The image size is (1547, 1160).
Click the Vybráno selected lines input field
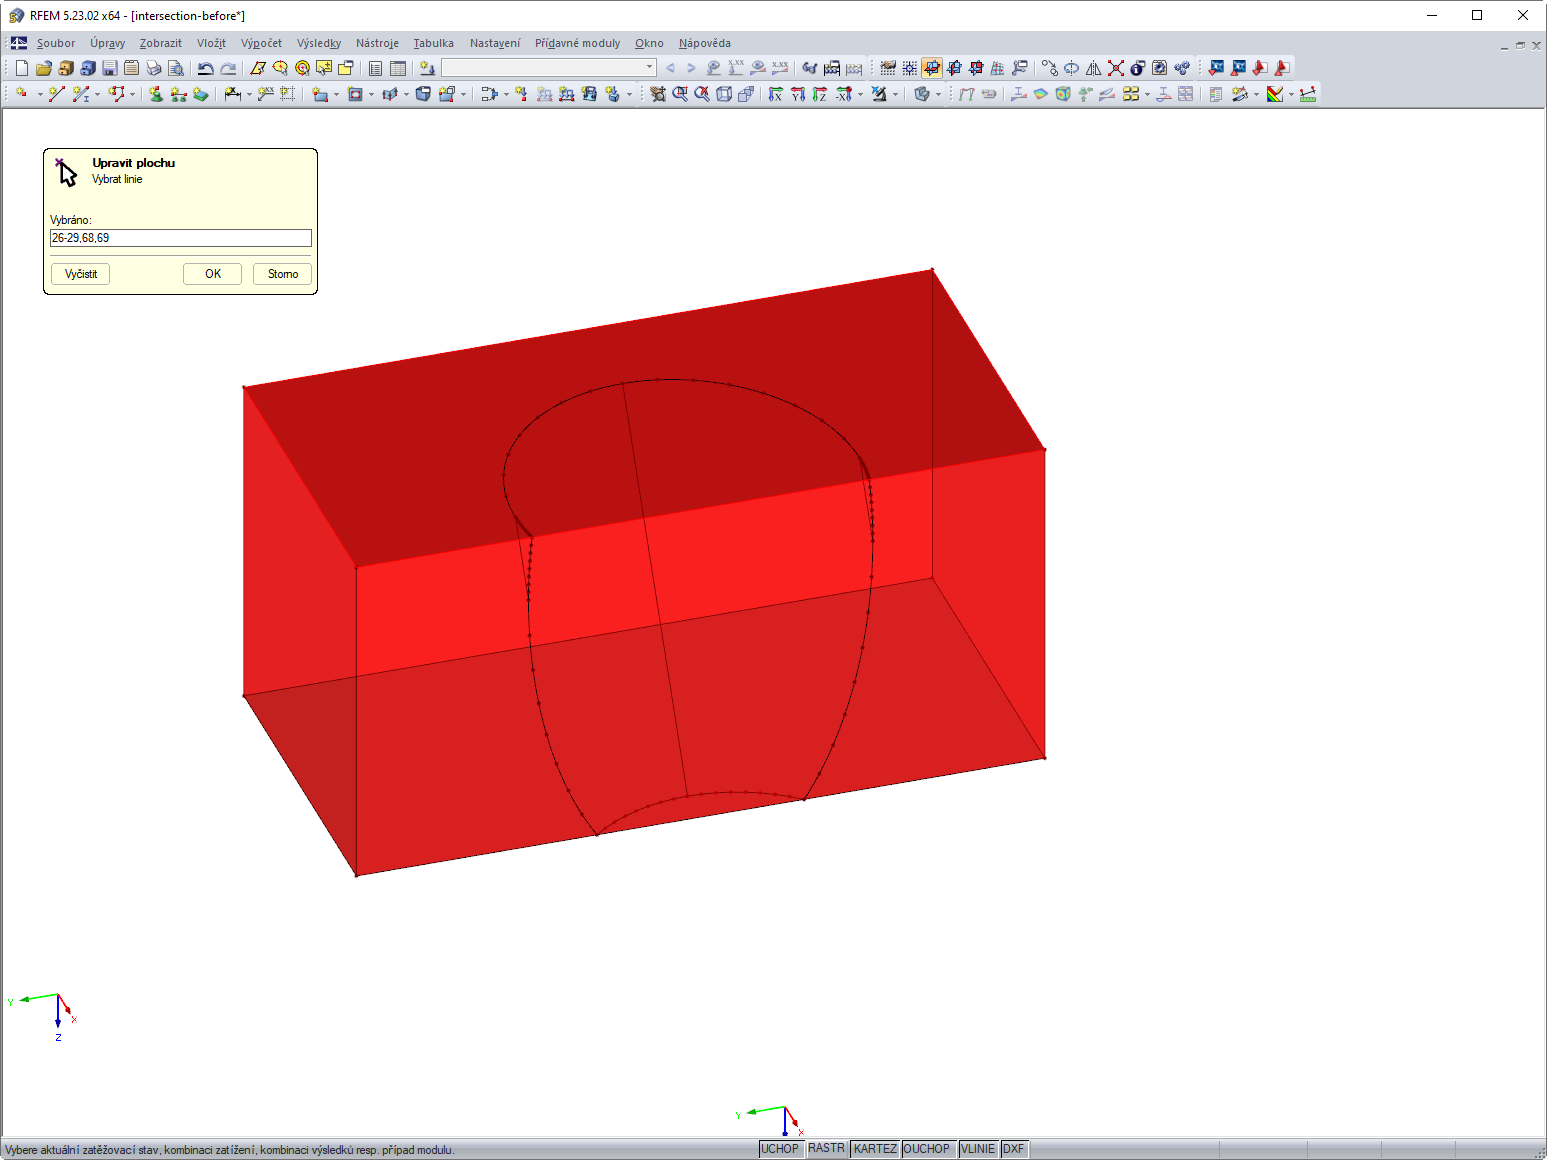pos(181,238)
